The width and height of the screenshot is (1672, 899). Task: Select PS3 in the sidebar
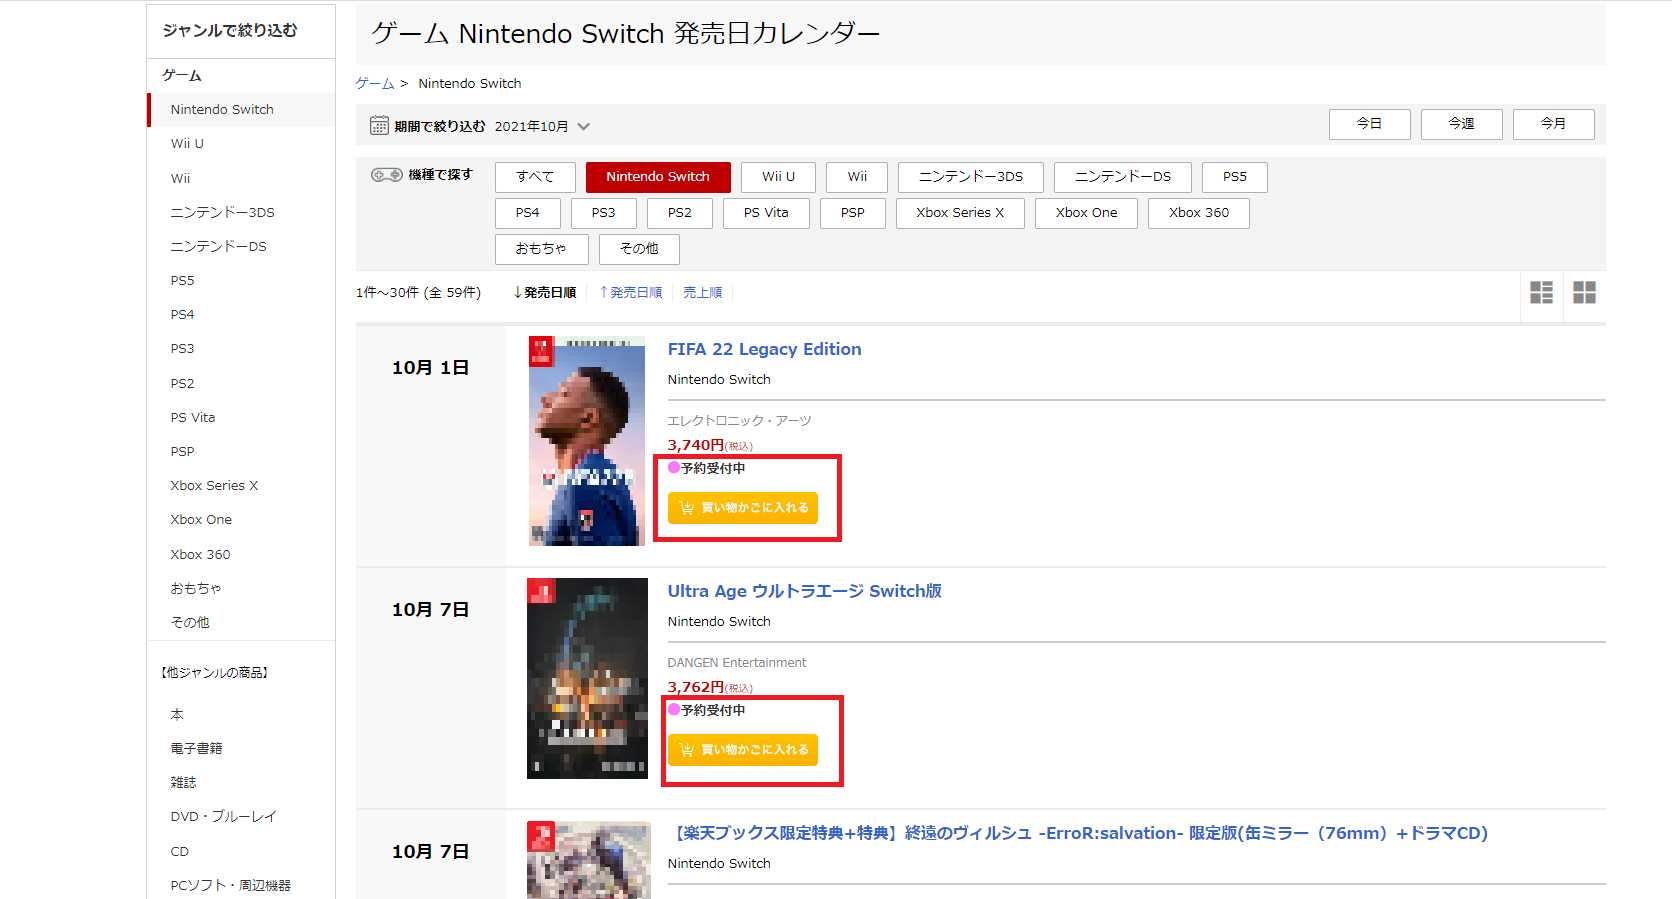[x=182, y=349]
